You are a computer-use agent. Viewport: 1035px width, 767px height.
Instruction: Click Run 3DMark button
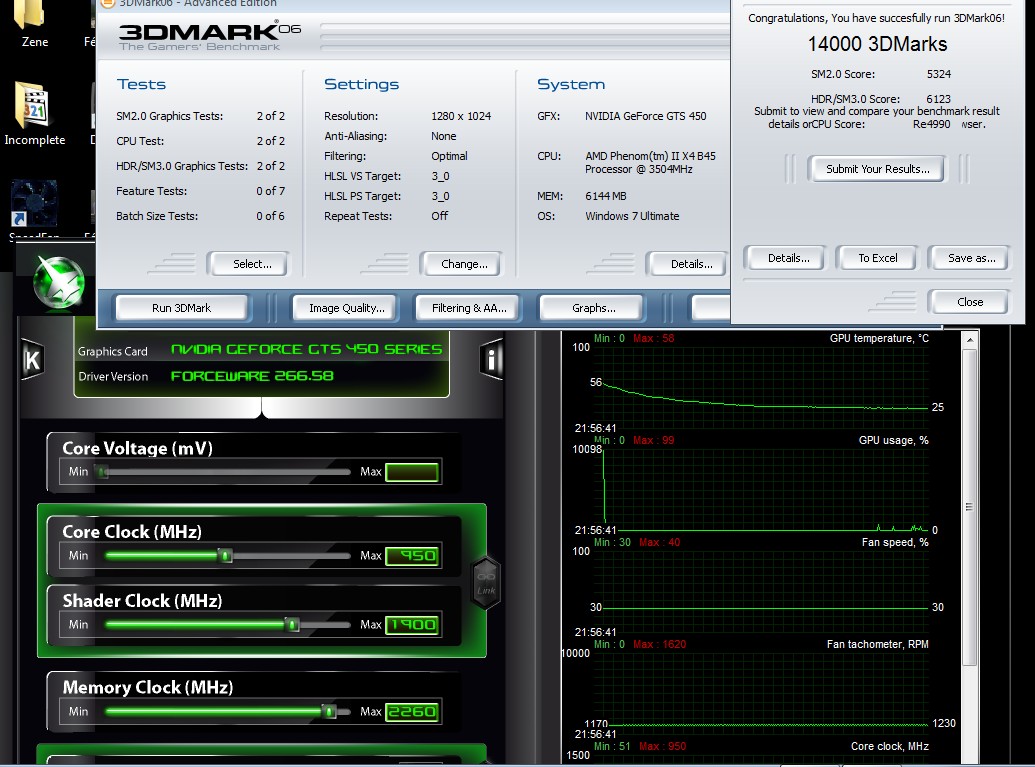182,308
